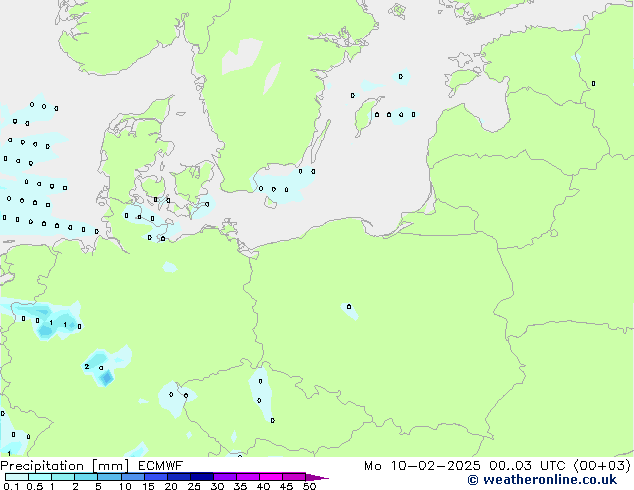This screenshot has height=490, width=634.
Task: Click the 35 mm legend scale number
Action: 240,486
